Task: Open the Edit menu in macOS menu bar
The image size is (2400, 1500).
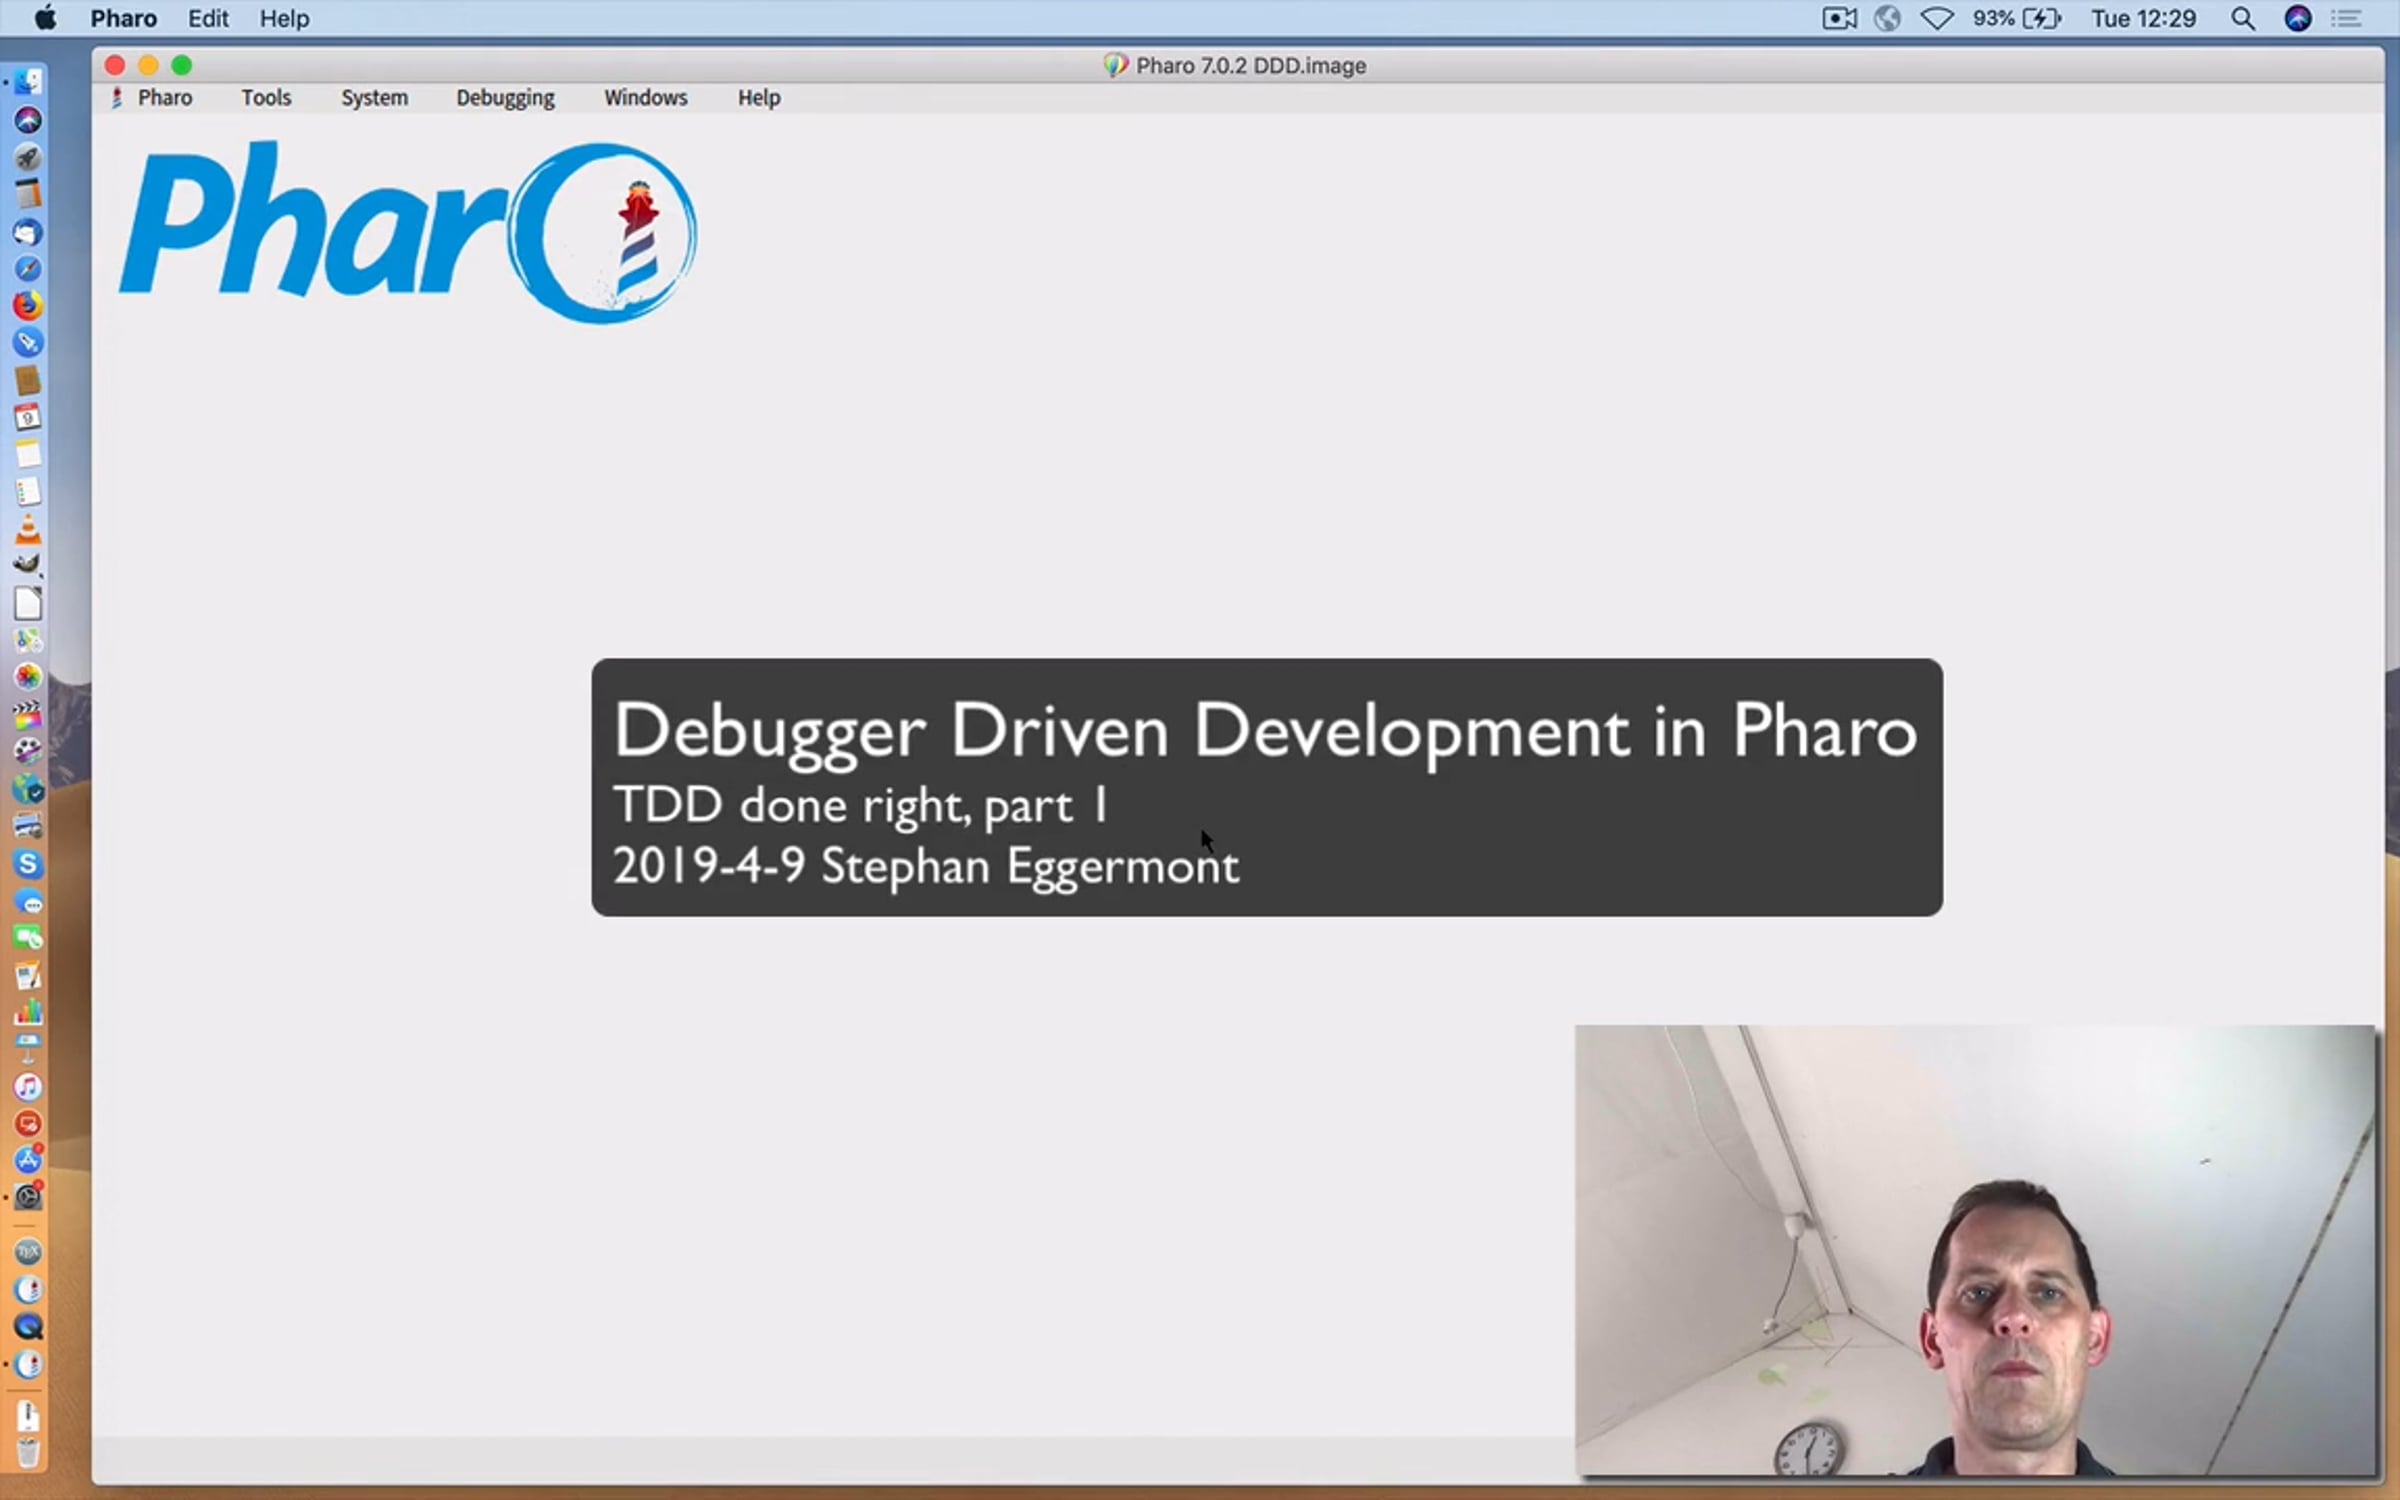Action: (208, 19)
